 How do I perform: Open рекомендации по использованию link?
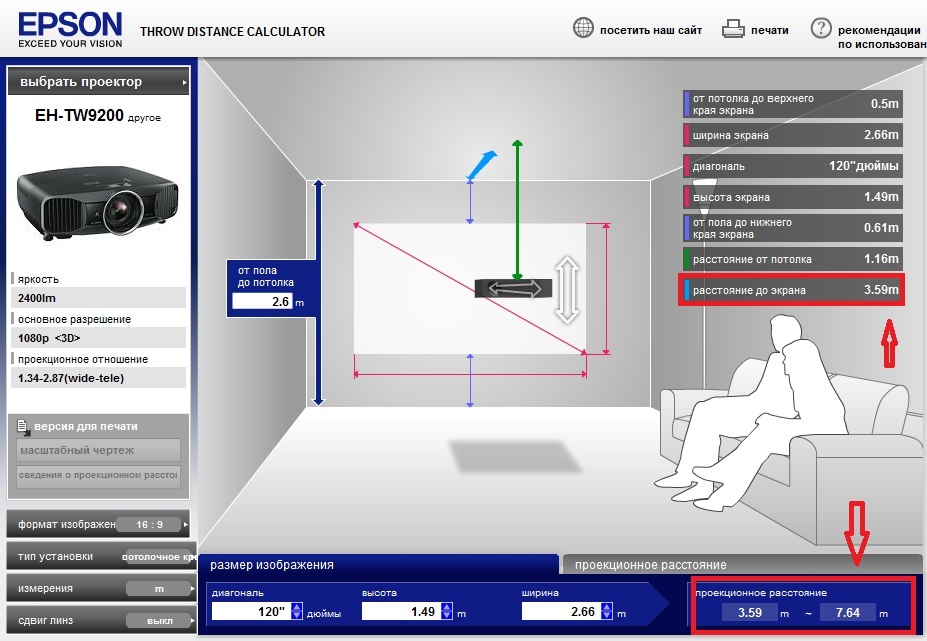click(882, 37)
